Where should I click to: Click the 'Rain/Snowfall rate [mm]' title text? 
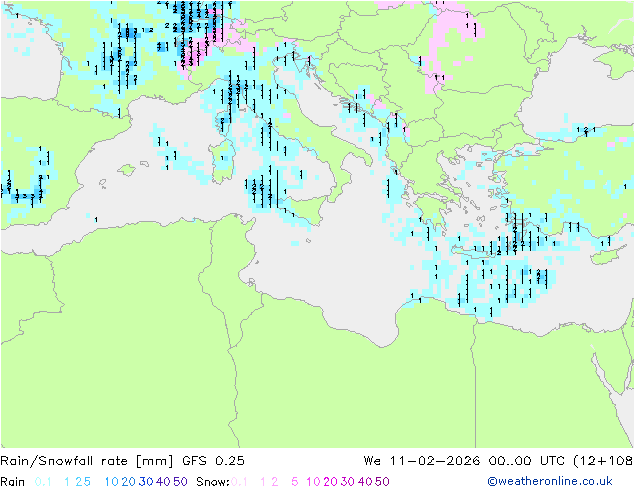click(87, 461)
